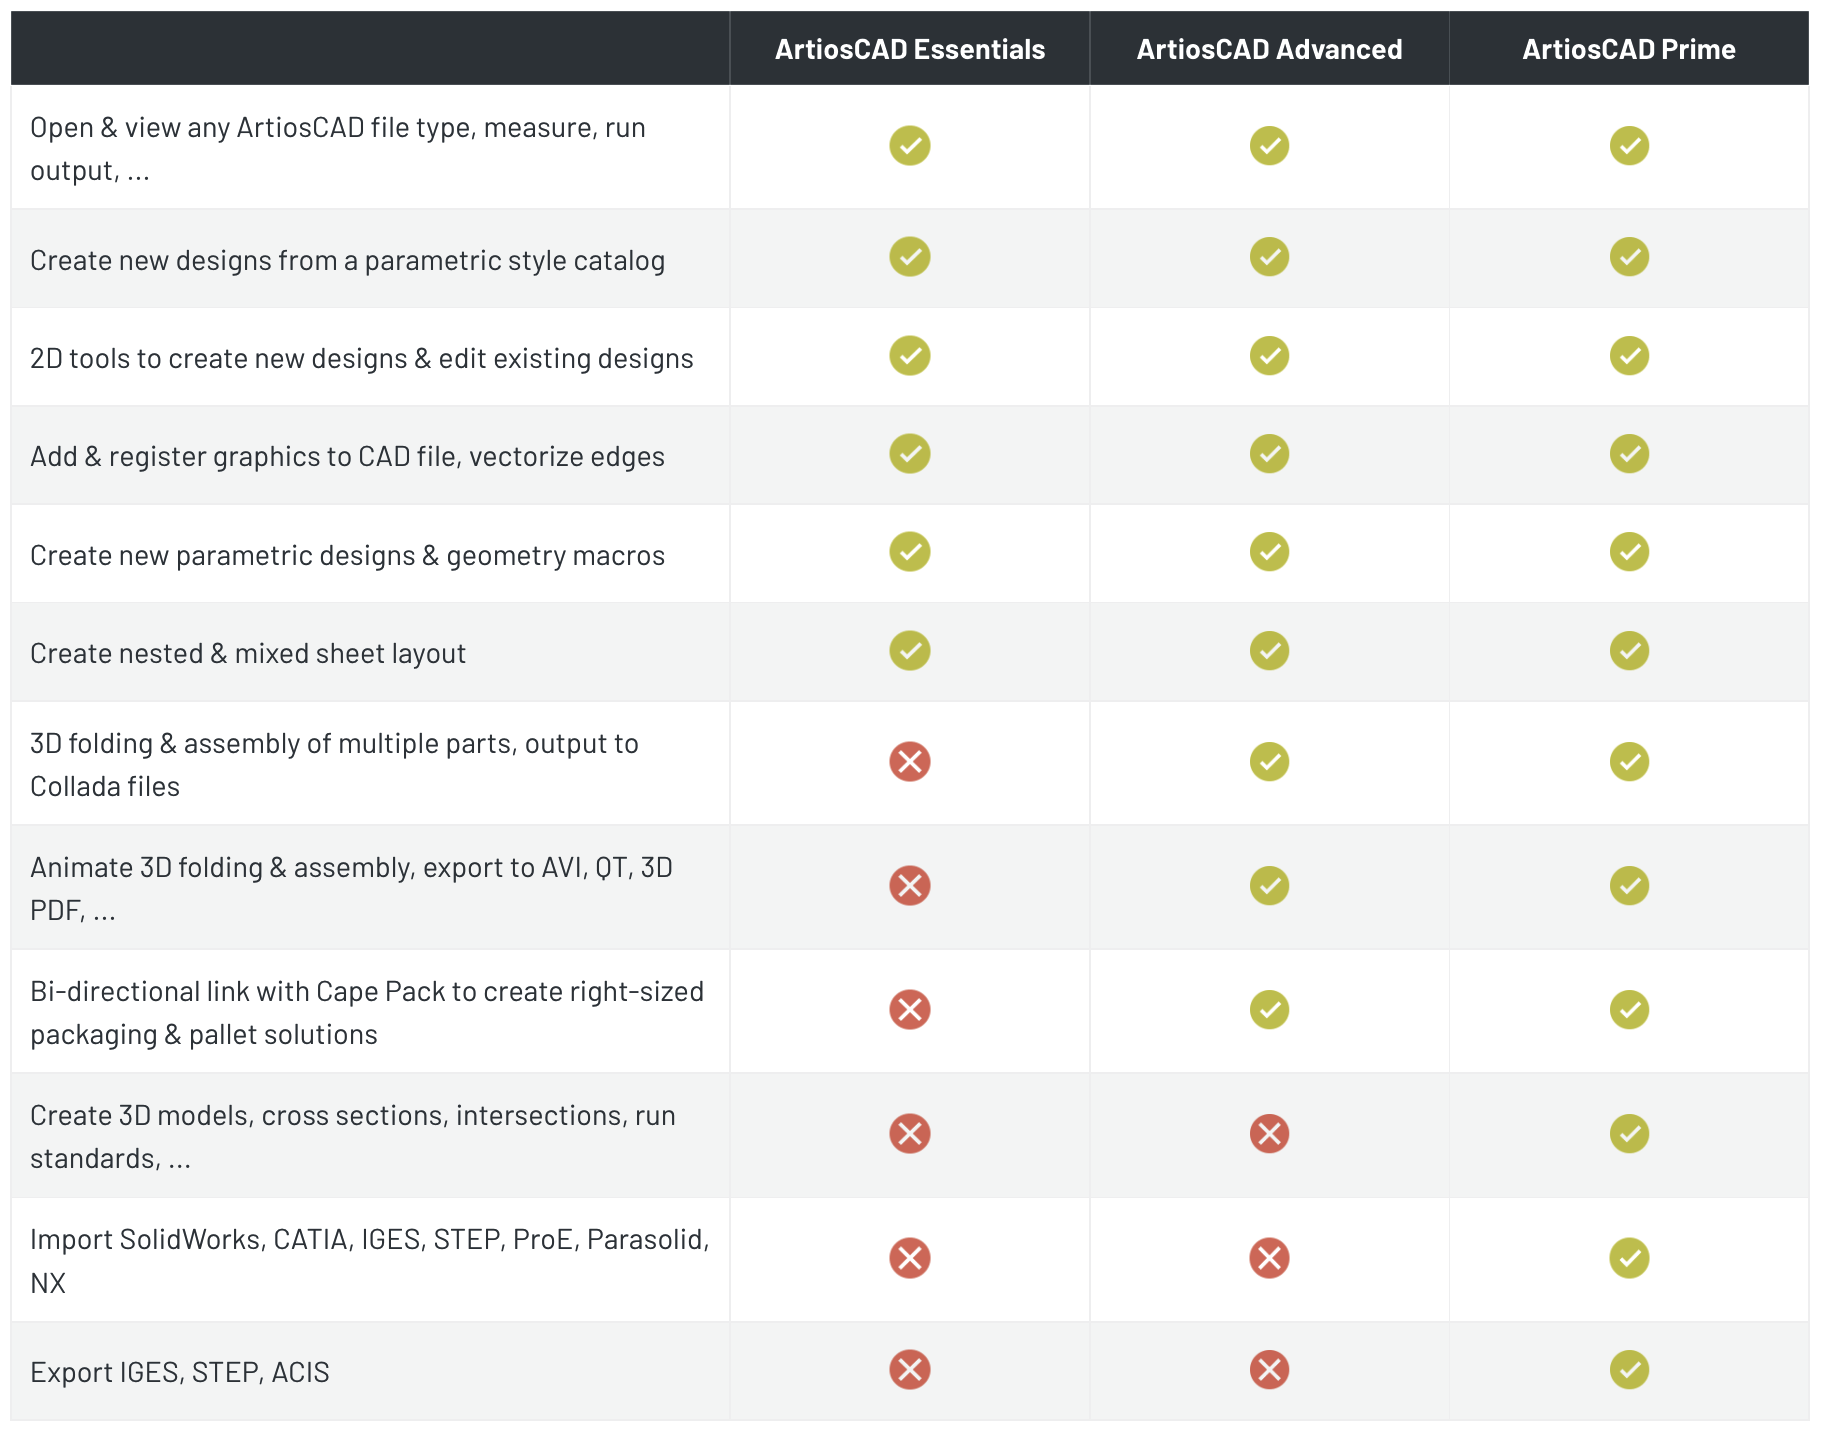Click the ArtiosCAD Prime column header
Screen dimensions: 1822x1432
(1628, 49)
